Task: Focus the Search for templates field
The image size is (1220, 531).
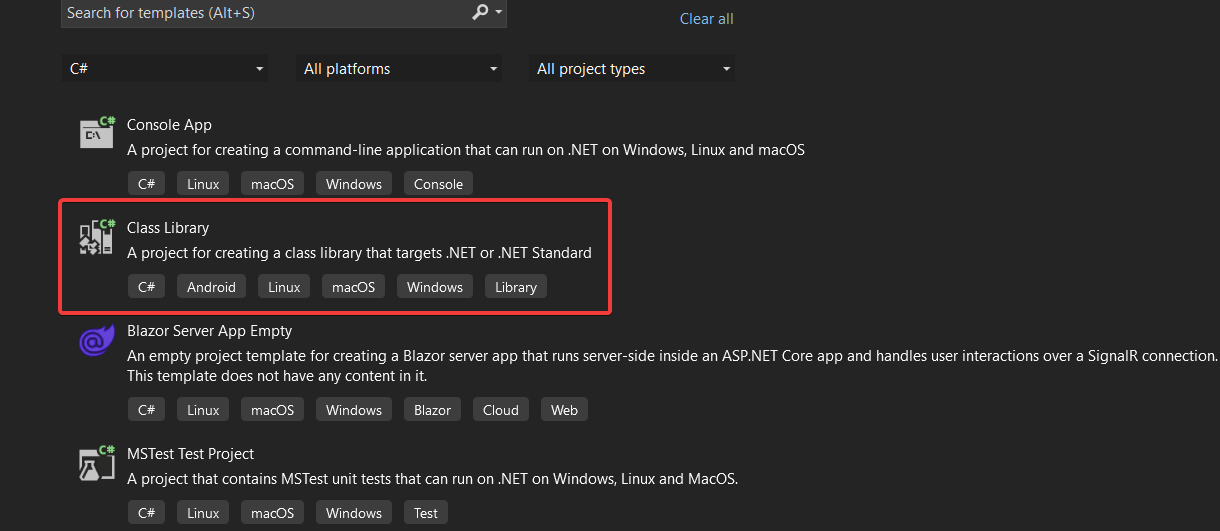Action: (x=260, y=13)
